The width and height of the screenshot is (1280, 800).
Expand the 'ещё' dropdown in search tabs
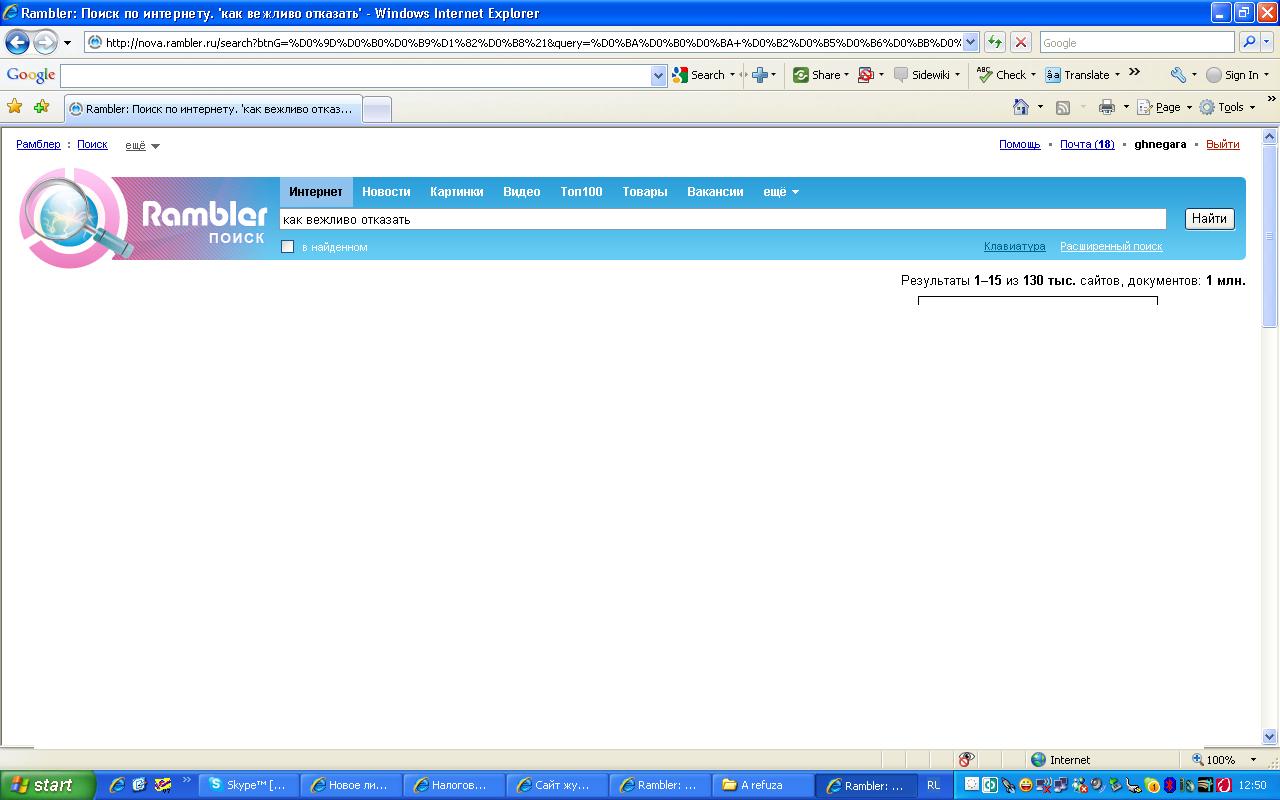coord(781,192)
